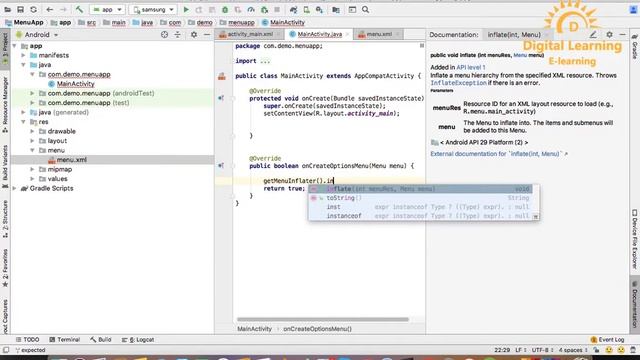Open Project panel settings gear
Image resolution: width=640 pixels, height=360 pixels.
(x=194, y=35)
